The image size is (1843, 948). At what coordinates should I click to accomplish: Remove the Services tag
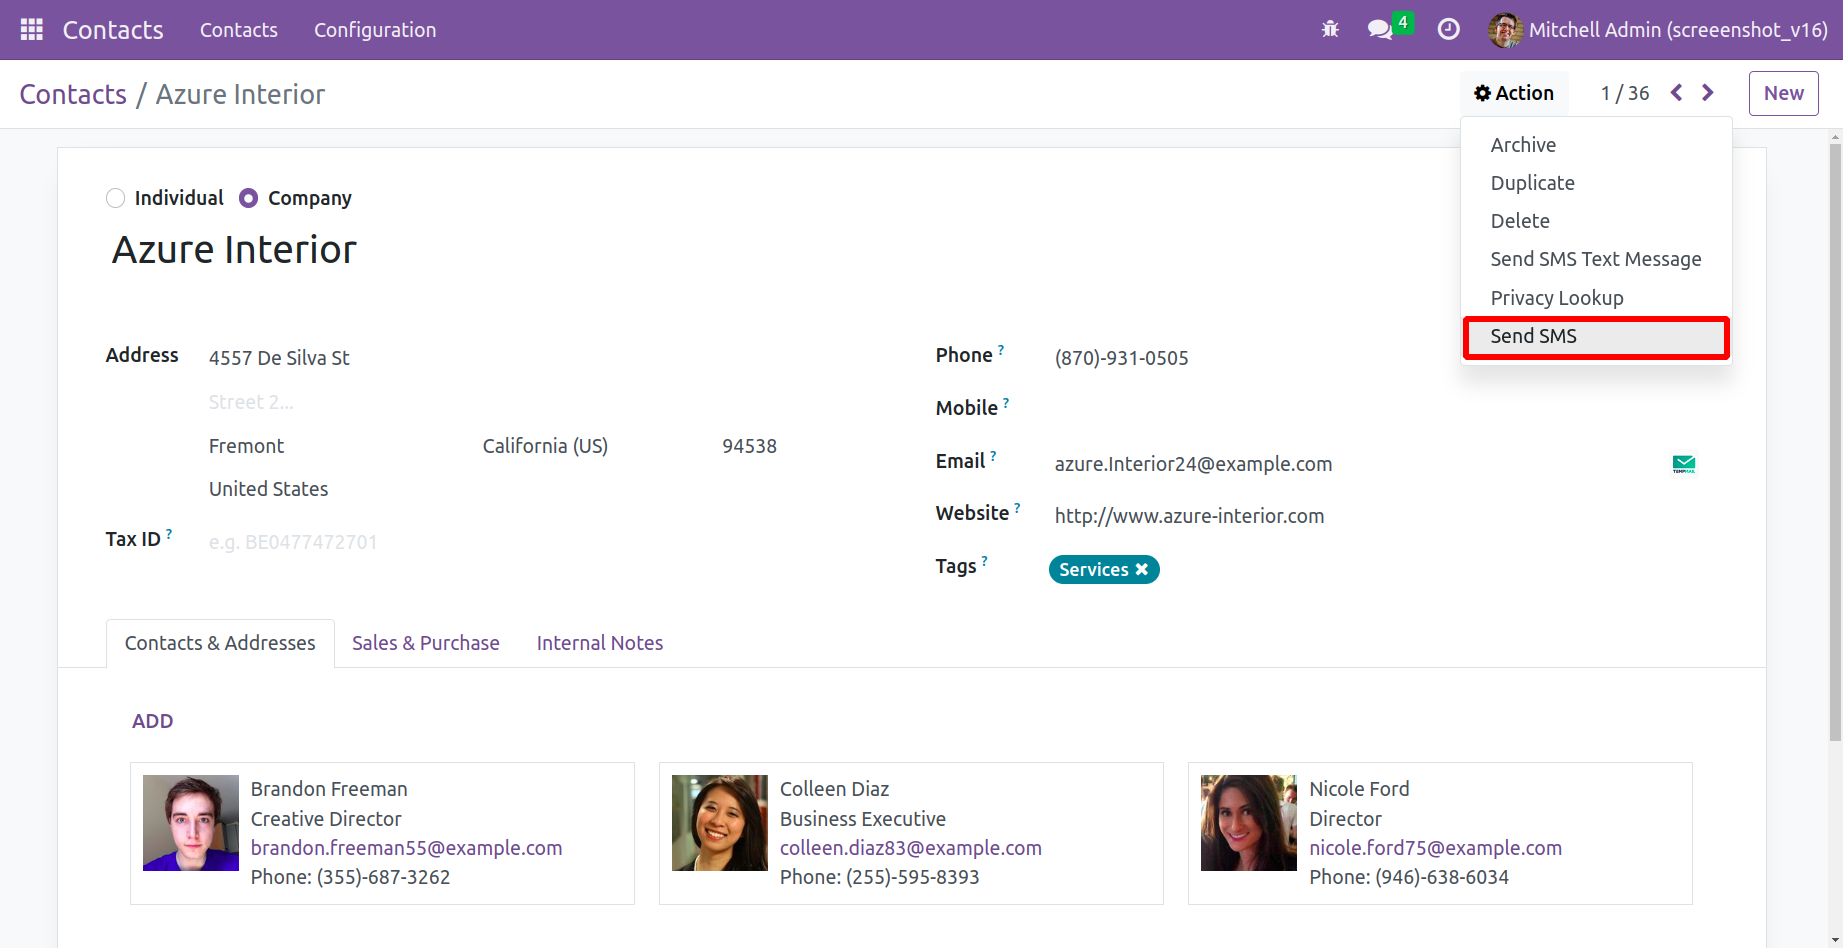[x=1142, y=569]
